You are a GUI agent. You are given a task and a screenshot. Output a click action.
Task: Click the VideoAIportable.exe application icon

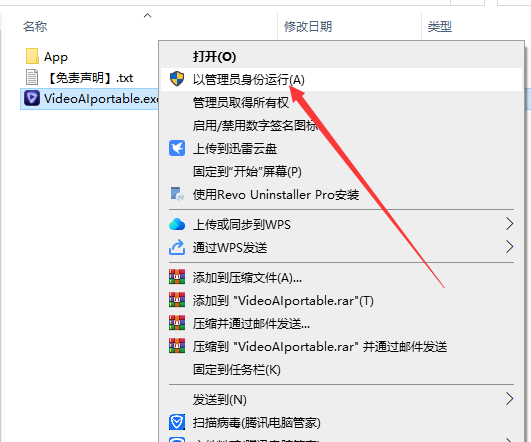click(x=32, y=99)
